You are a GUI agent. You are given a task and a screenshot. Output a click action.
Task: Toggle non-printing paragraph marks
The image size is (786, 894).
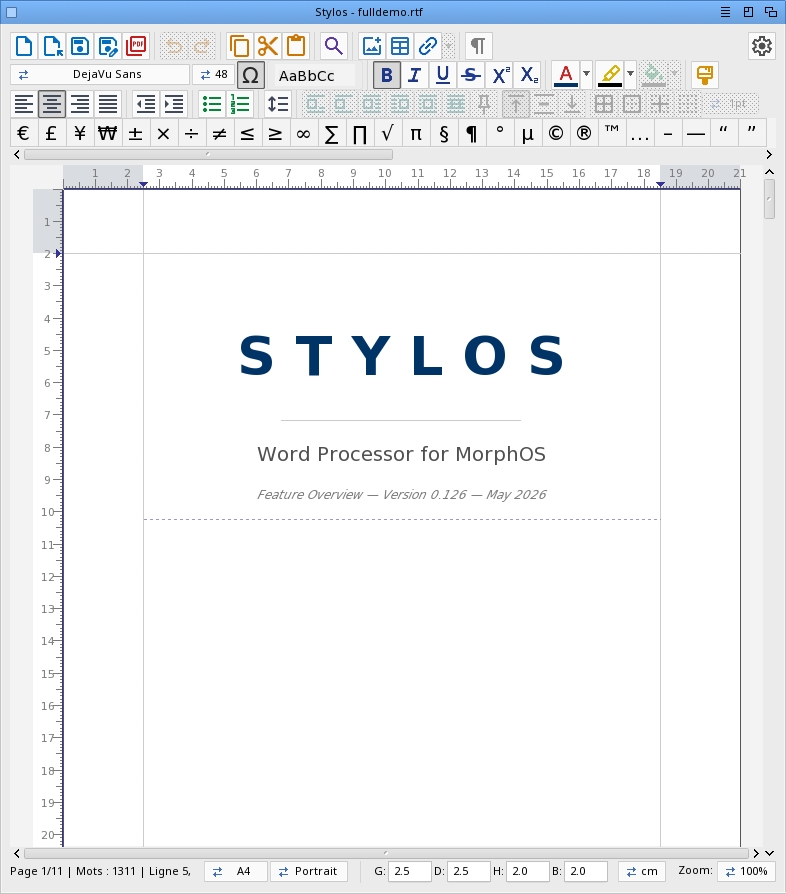click(x=478, y=46)
